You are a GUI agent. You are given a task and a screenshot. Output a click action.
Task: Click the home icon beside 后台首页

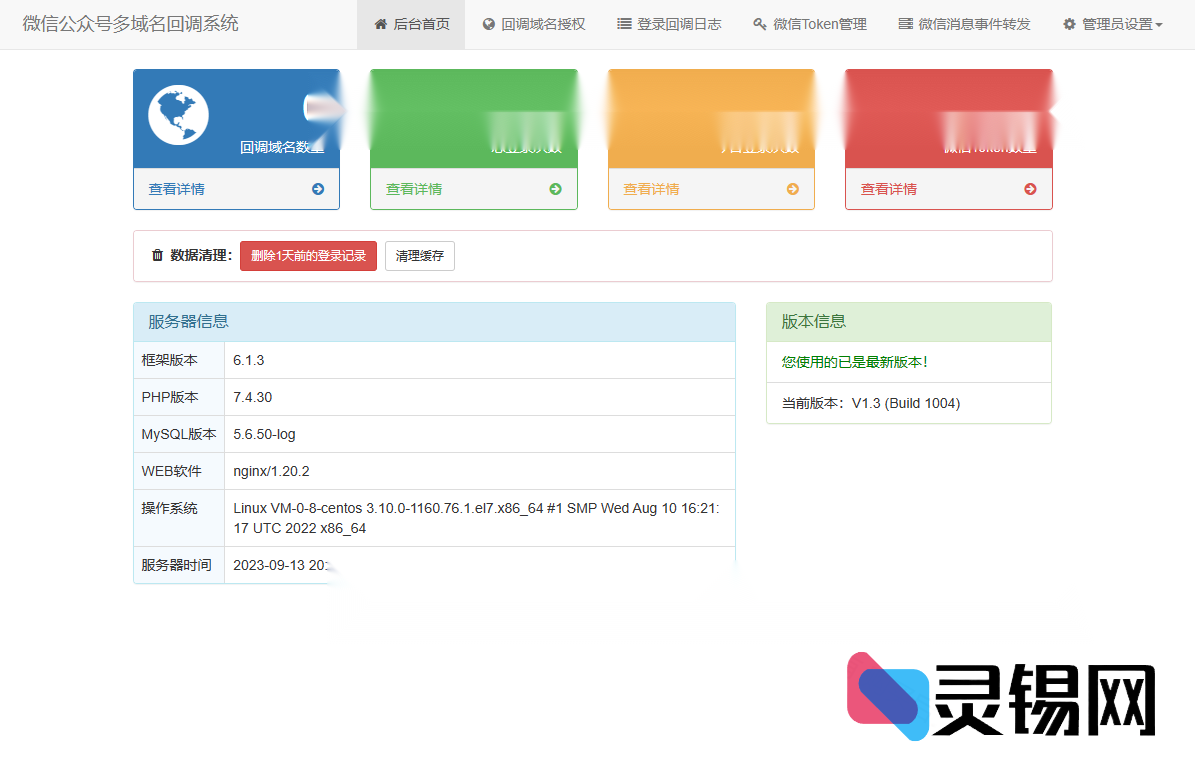380,23
